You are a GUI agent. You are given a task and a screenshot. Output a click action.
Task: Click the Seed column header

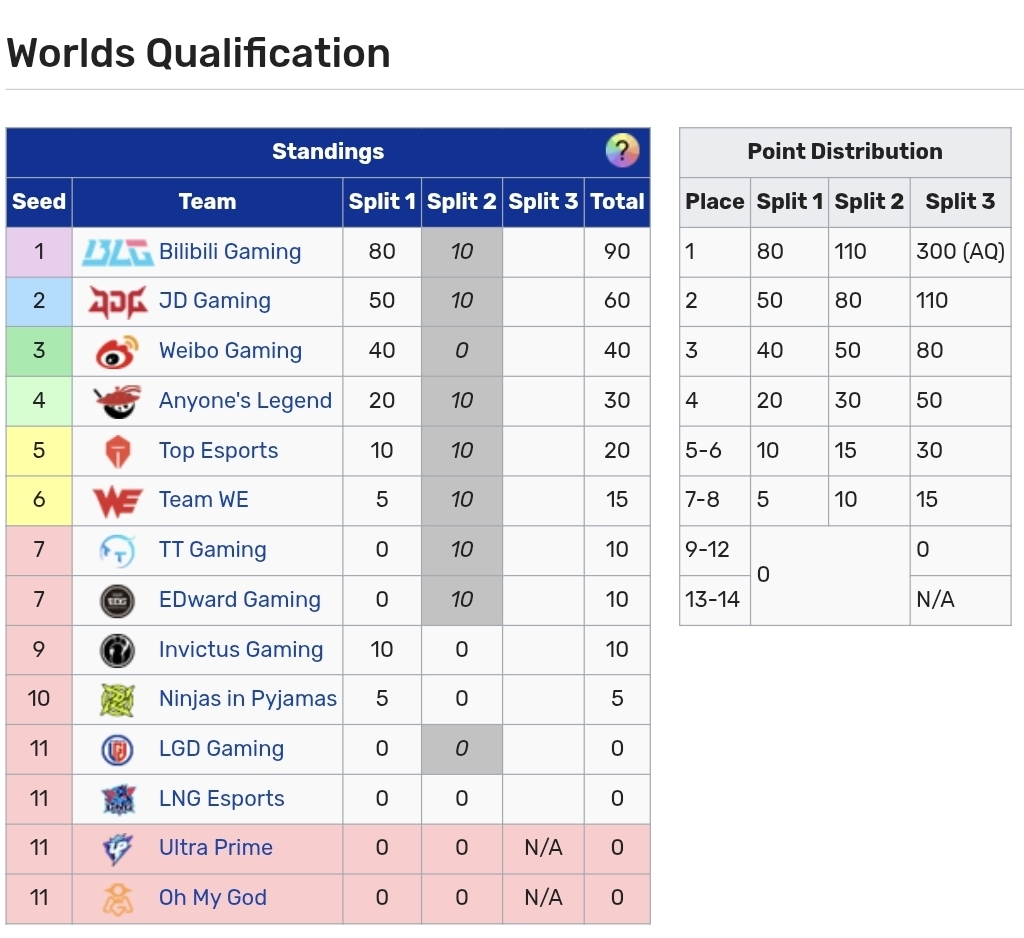pyautogui.click(x=39, y=202)
